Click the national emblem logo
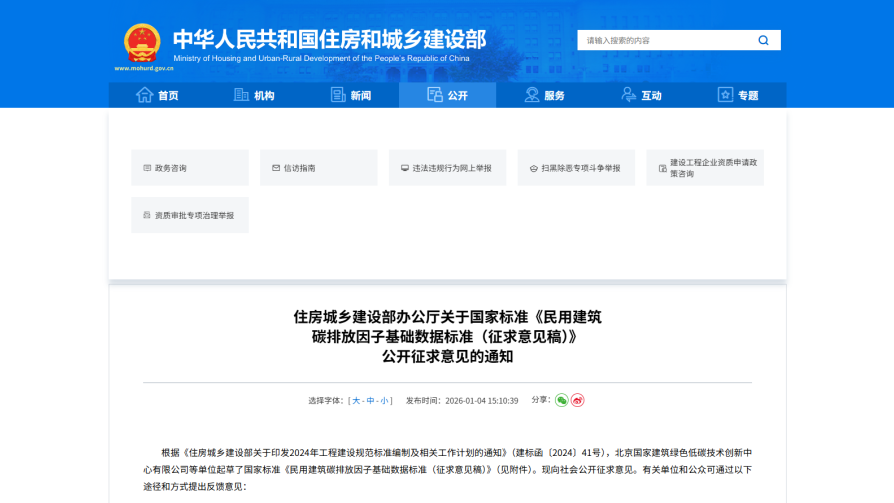 [x=142, y=43]
